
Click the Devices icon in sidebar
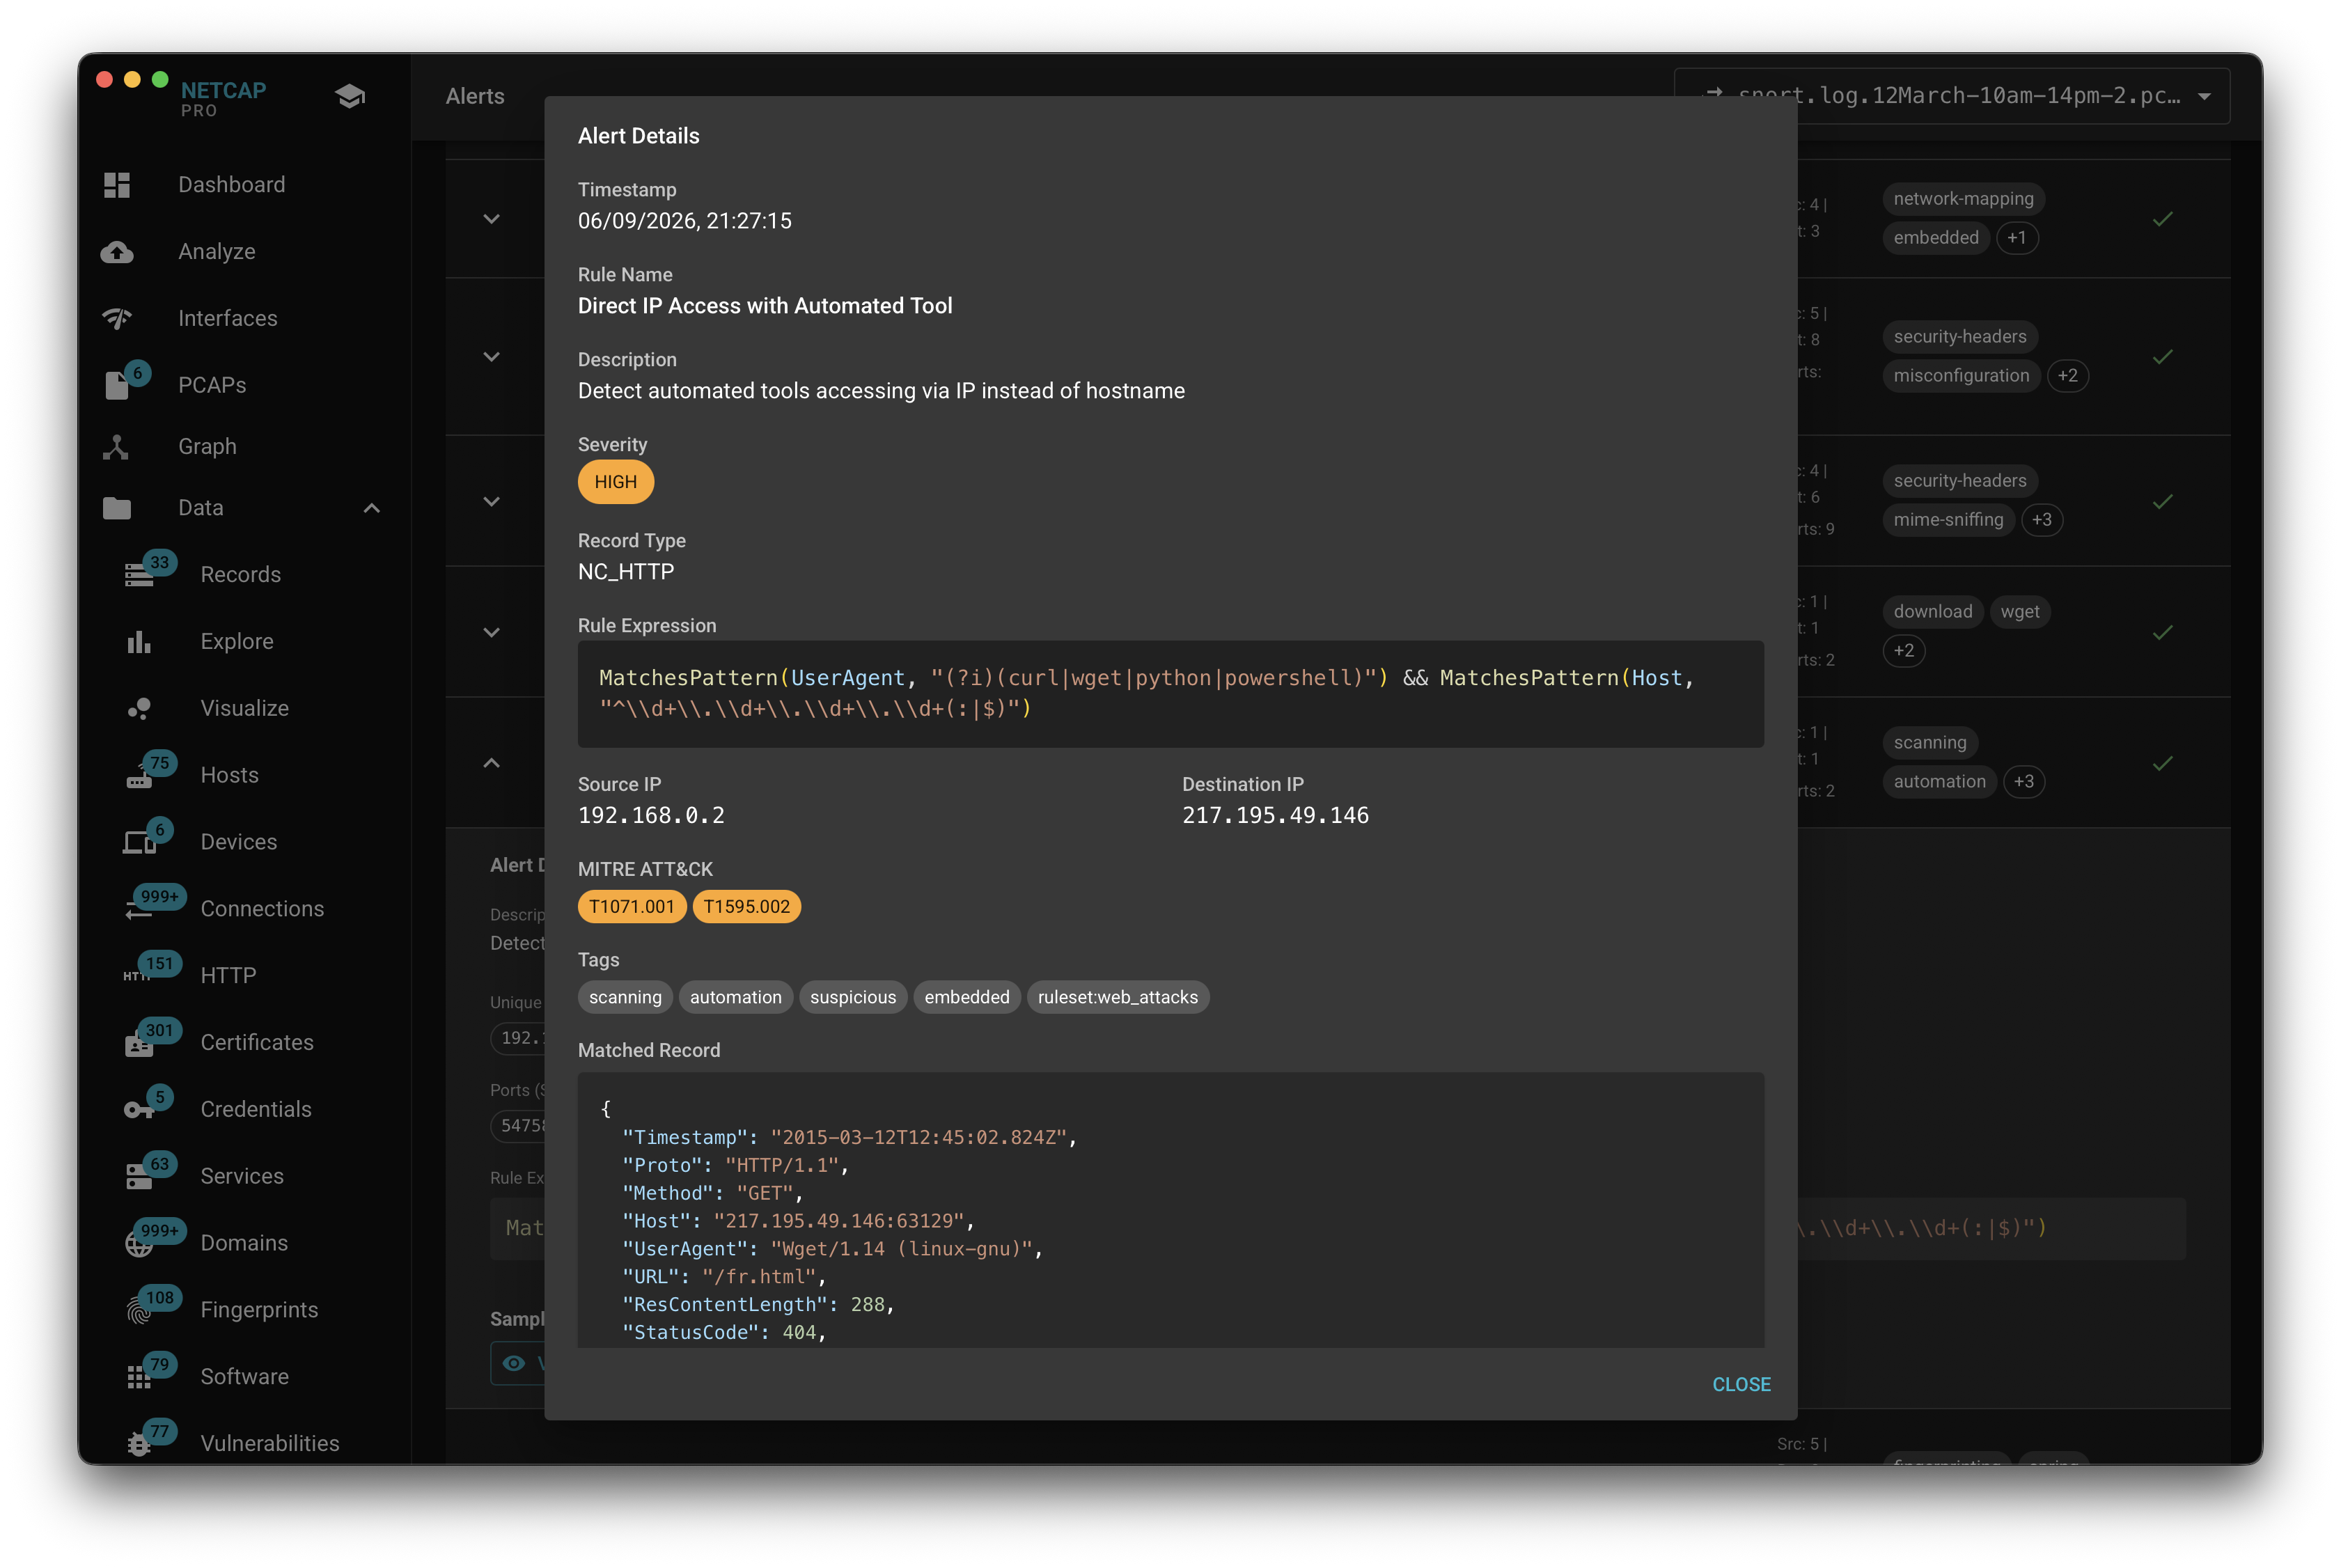139,843
